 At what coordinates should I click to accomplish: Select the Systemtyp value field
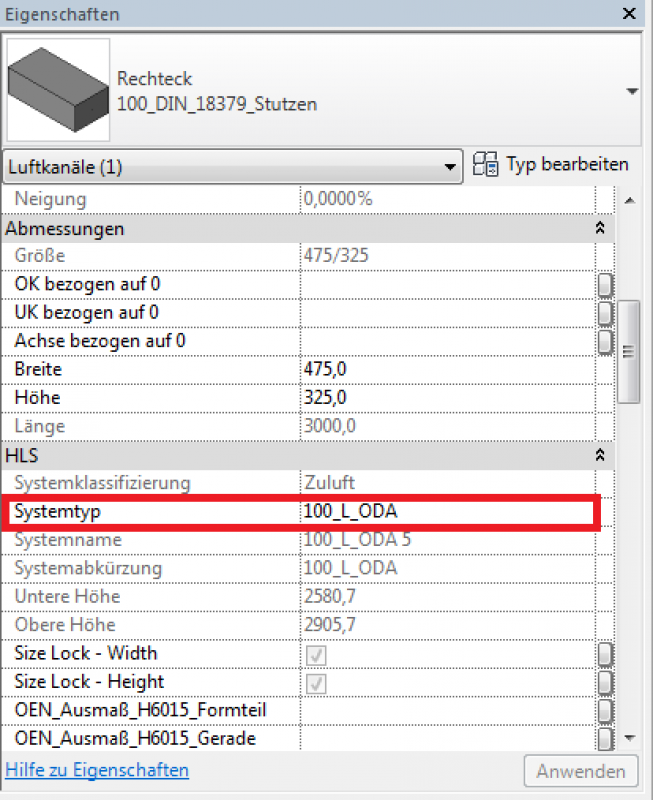point(445,512)
